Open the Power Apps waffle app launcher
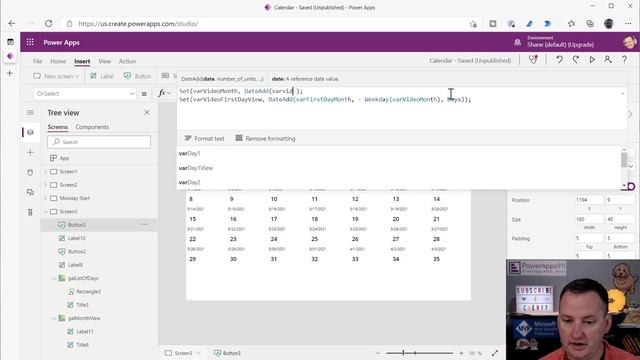Viewport: 640px width, 360px height. 30,42
